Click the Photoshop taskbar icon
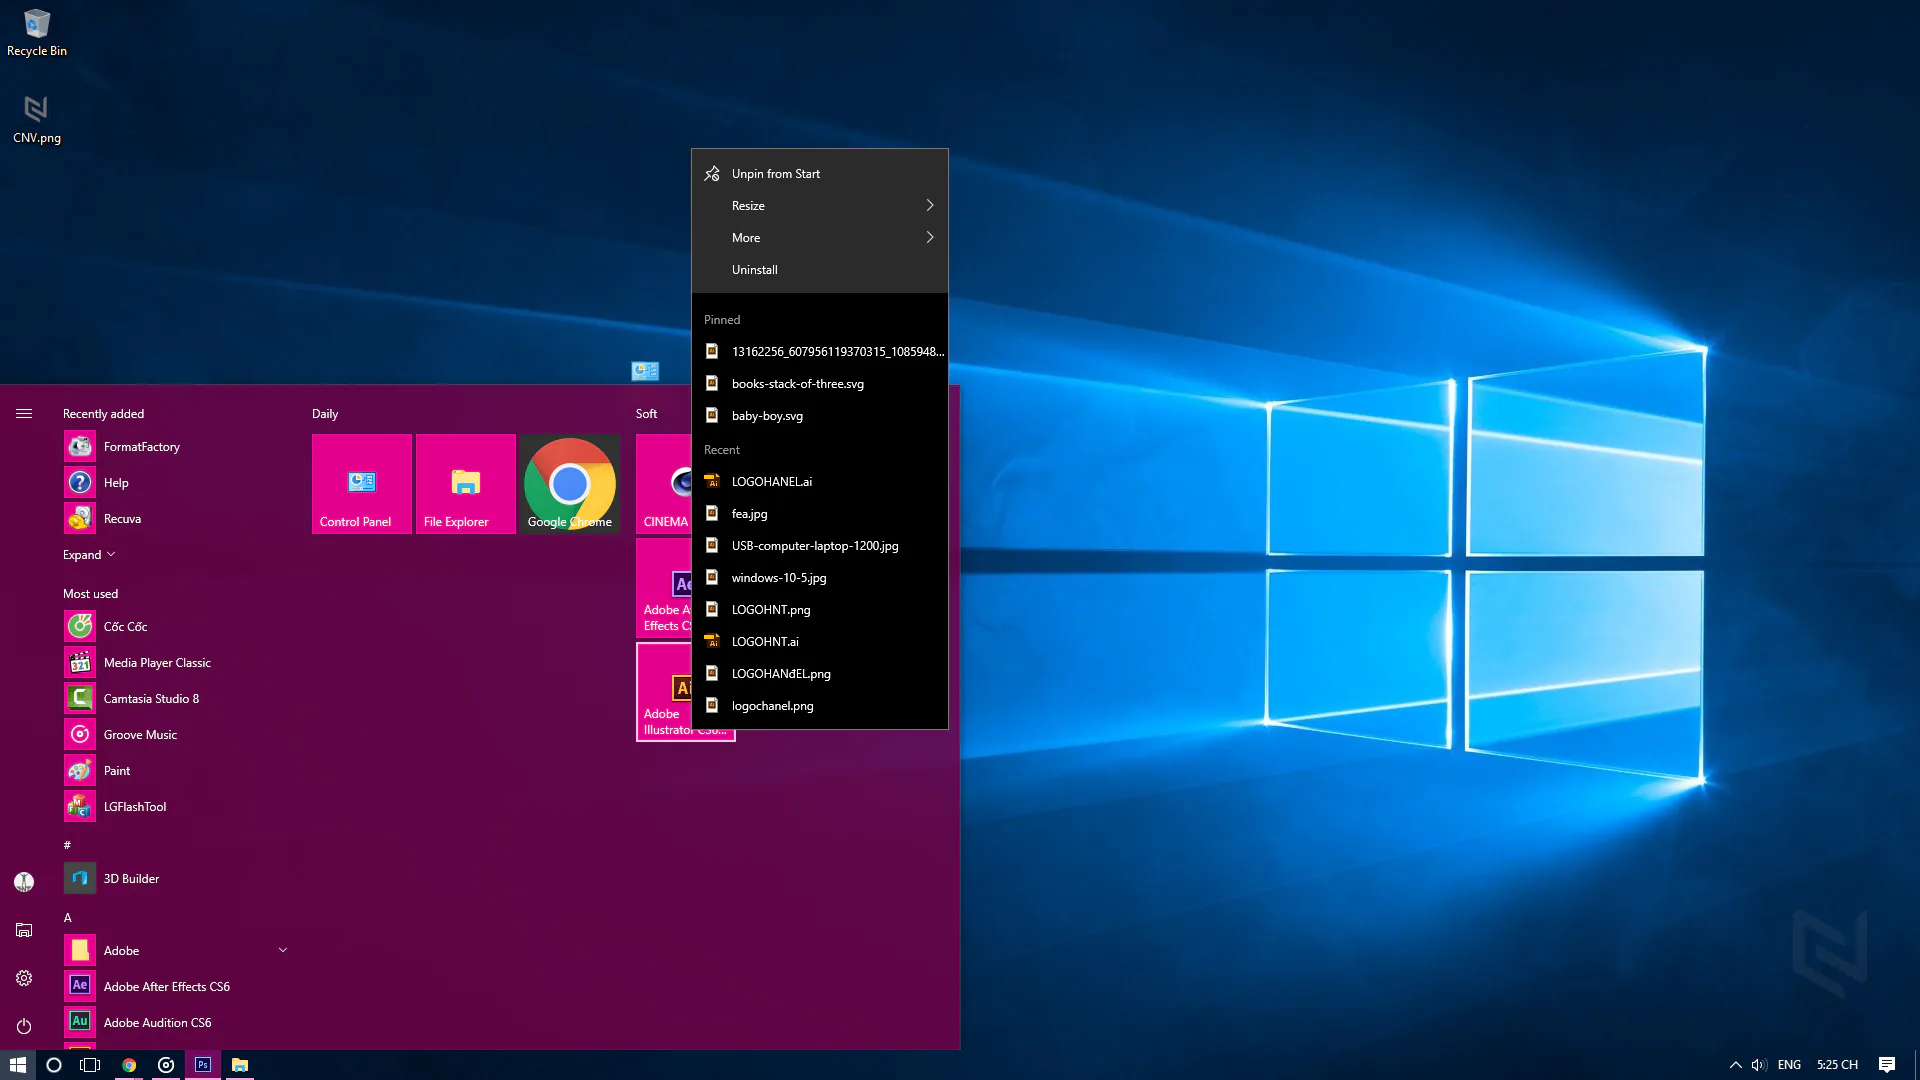This screenshot has height=1080, width=1920. coord(203,1065)
